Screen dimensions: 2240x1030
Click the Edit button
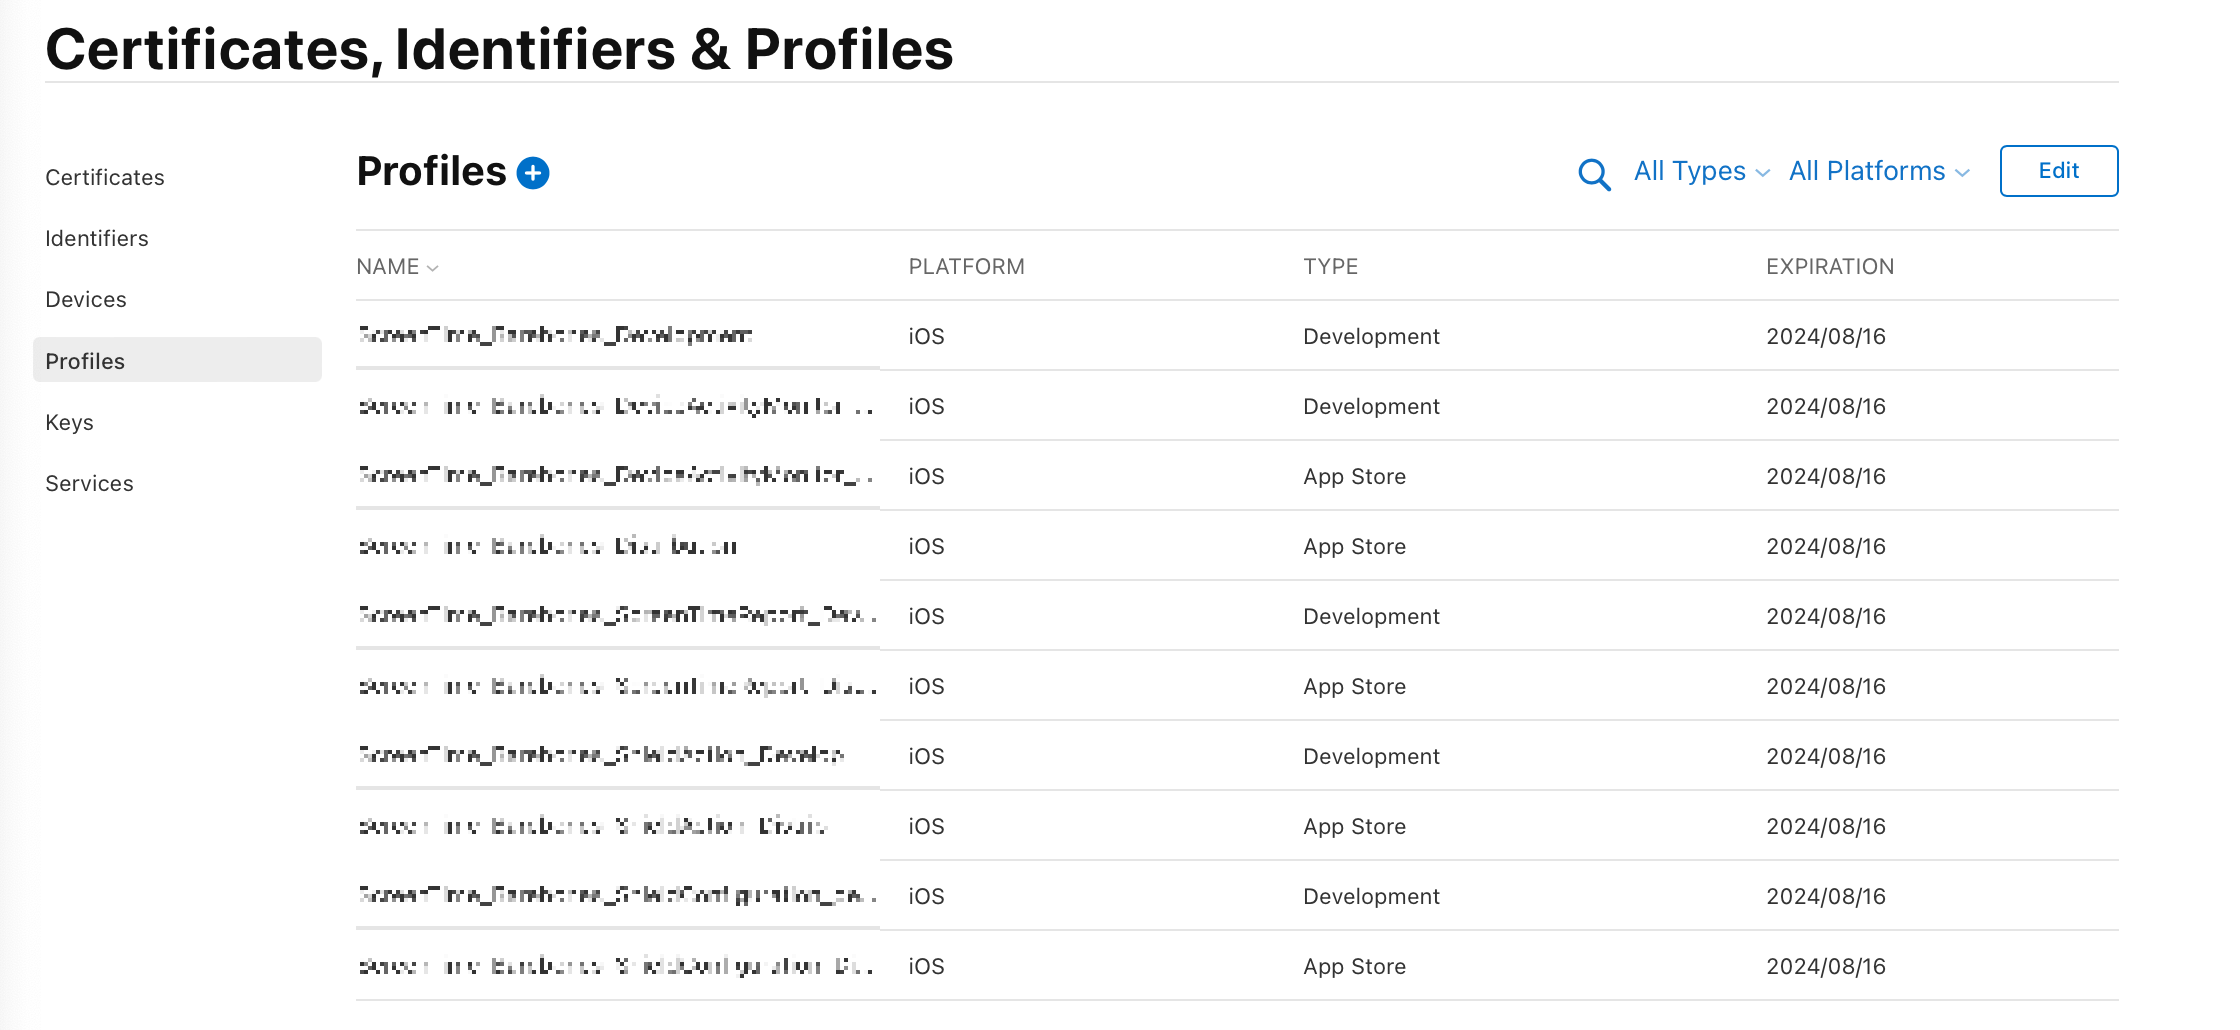2059,171
